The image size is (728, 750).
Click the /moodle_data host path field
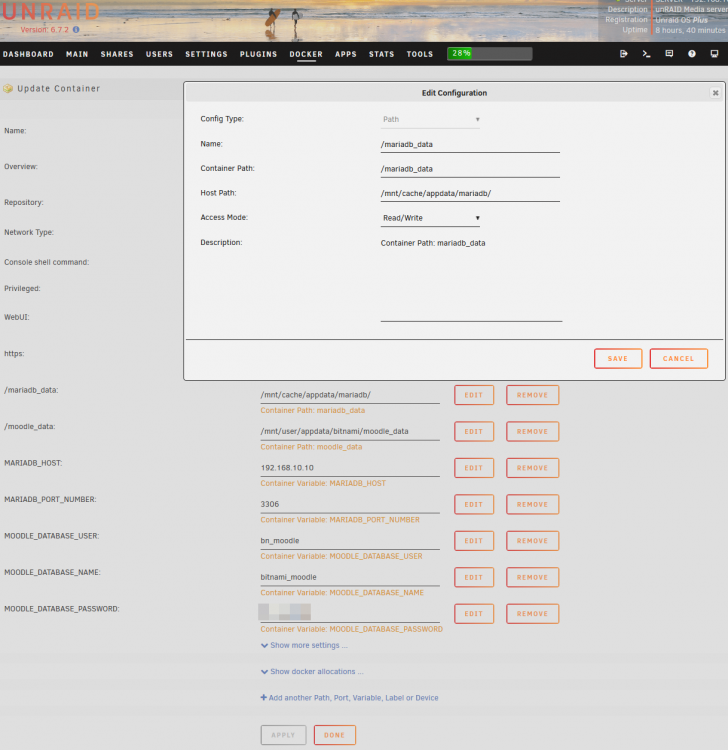click(350, 431)
